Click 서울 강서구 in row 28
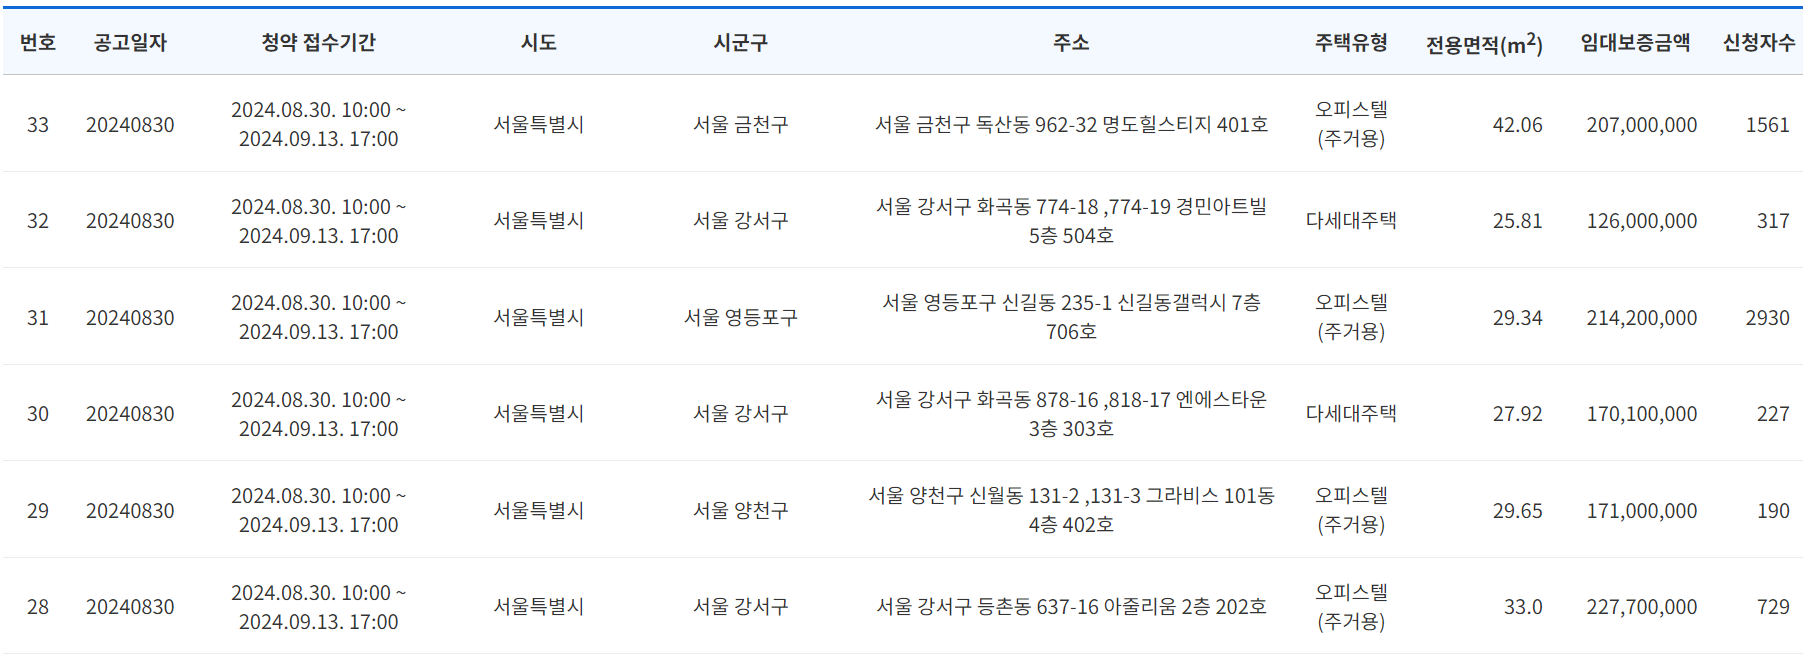 click(740, 607)
